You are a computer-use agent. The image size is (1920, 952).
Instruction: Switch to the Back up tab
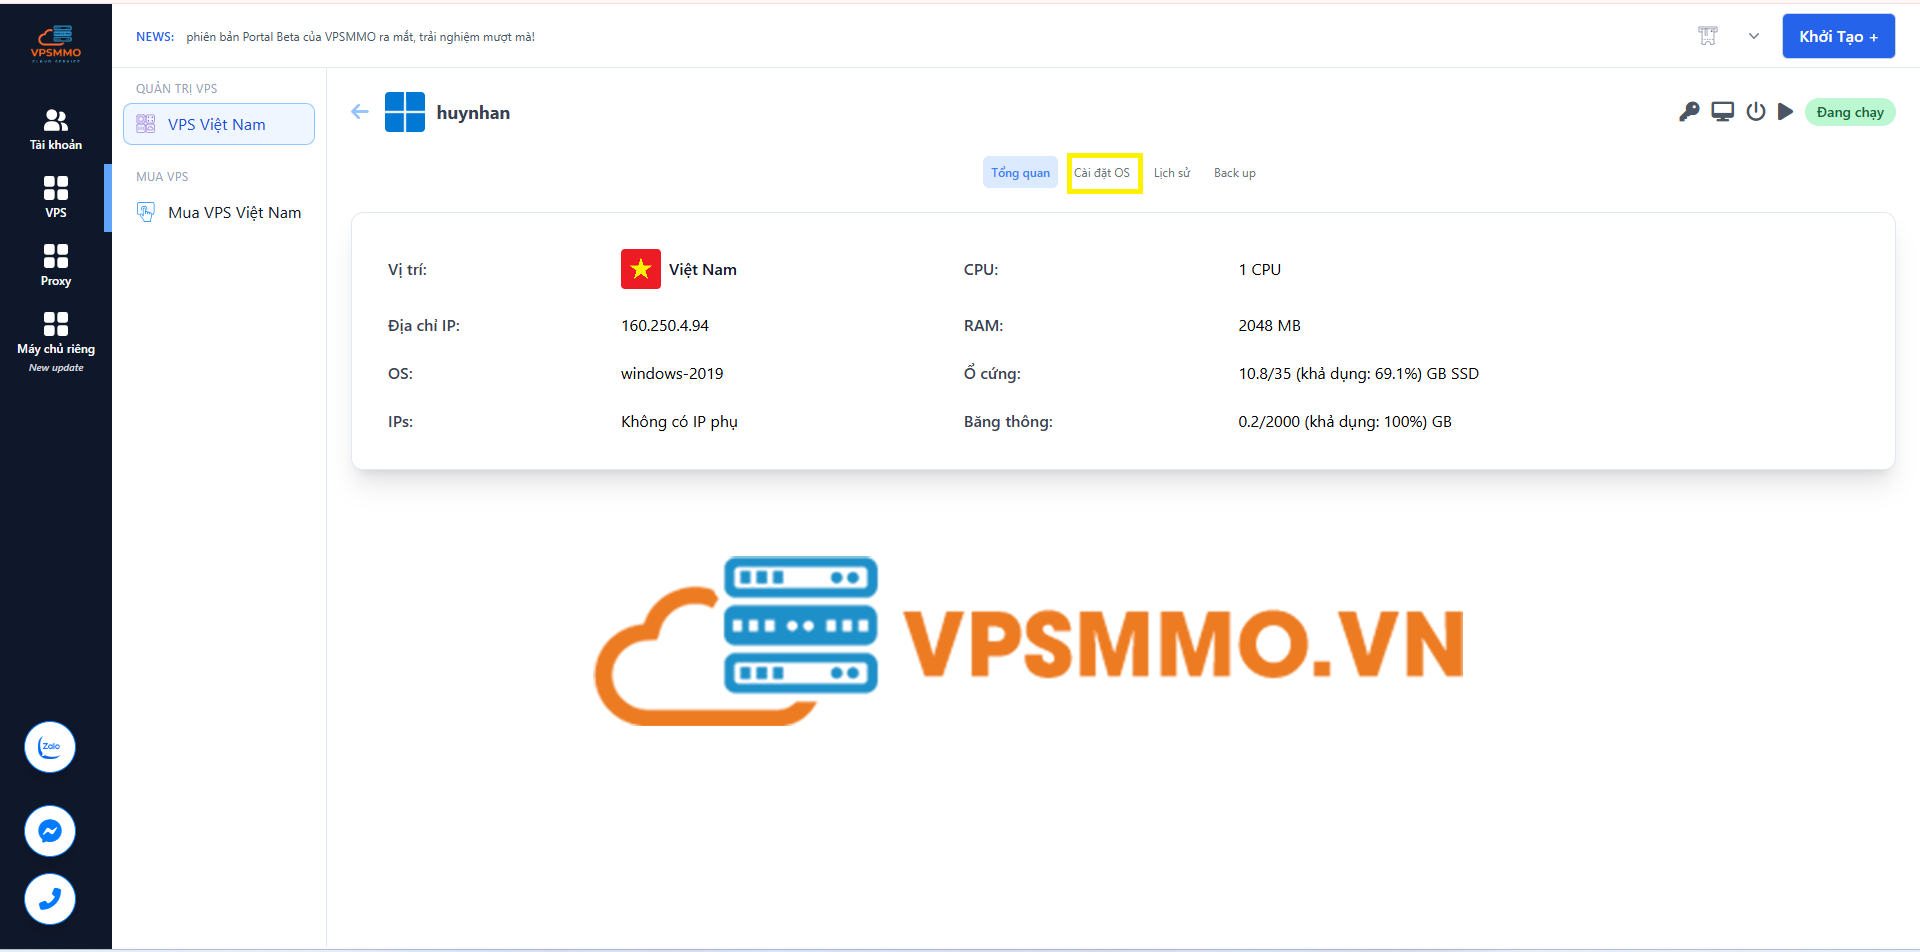click(x=1234, y=173)
